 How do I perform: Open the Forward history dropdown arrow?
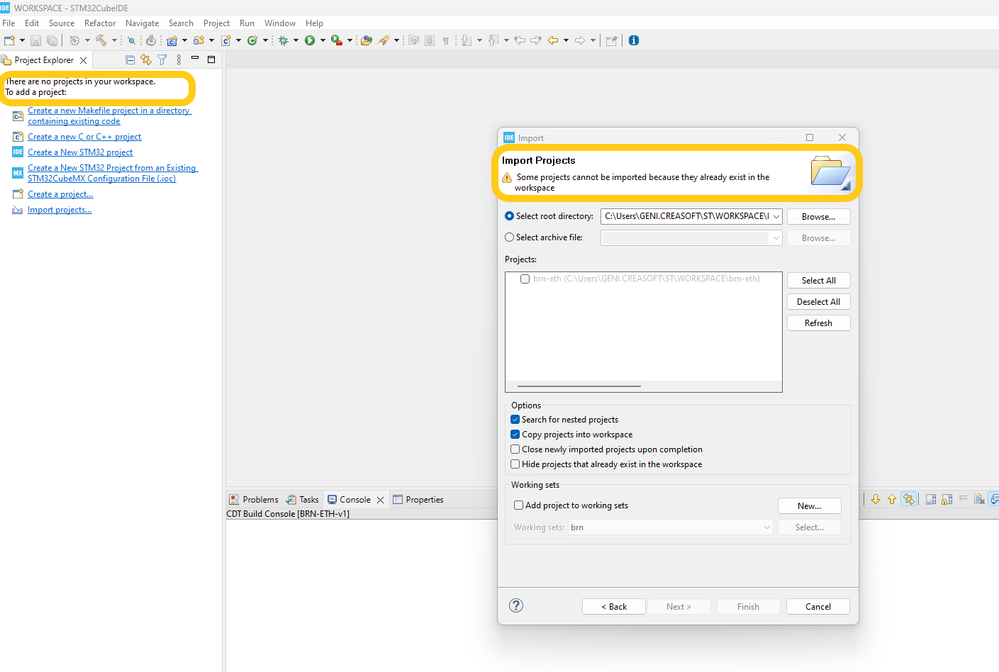click(593, 40)
